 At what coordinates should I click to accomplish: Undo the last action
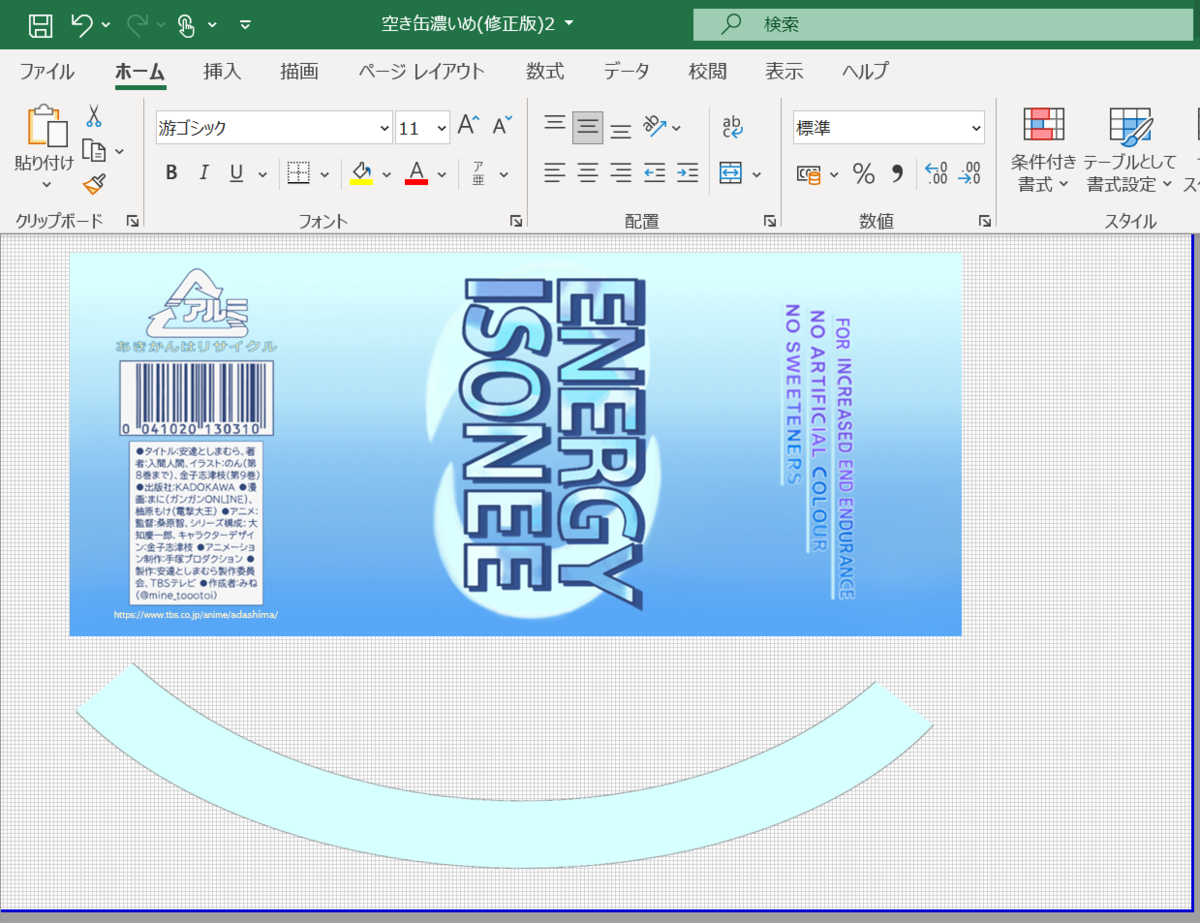tap(82, 24)
